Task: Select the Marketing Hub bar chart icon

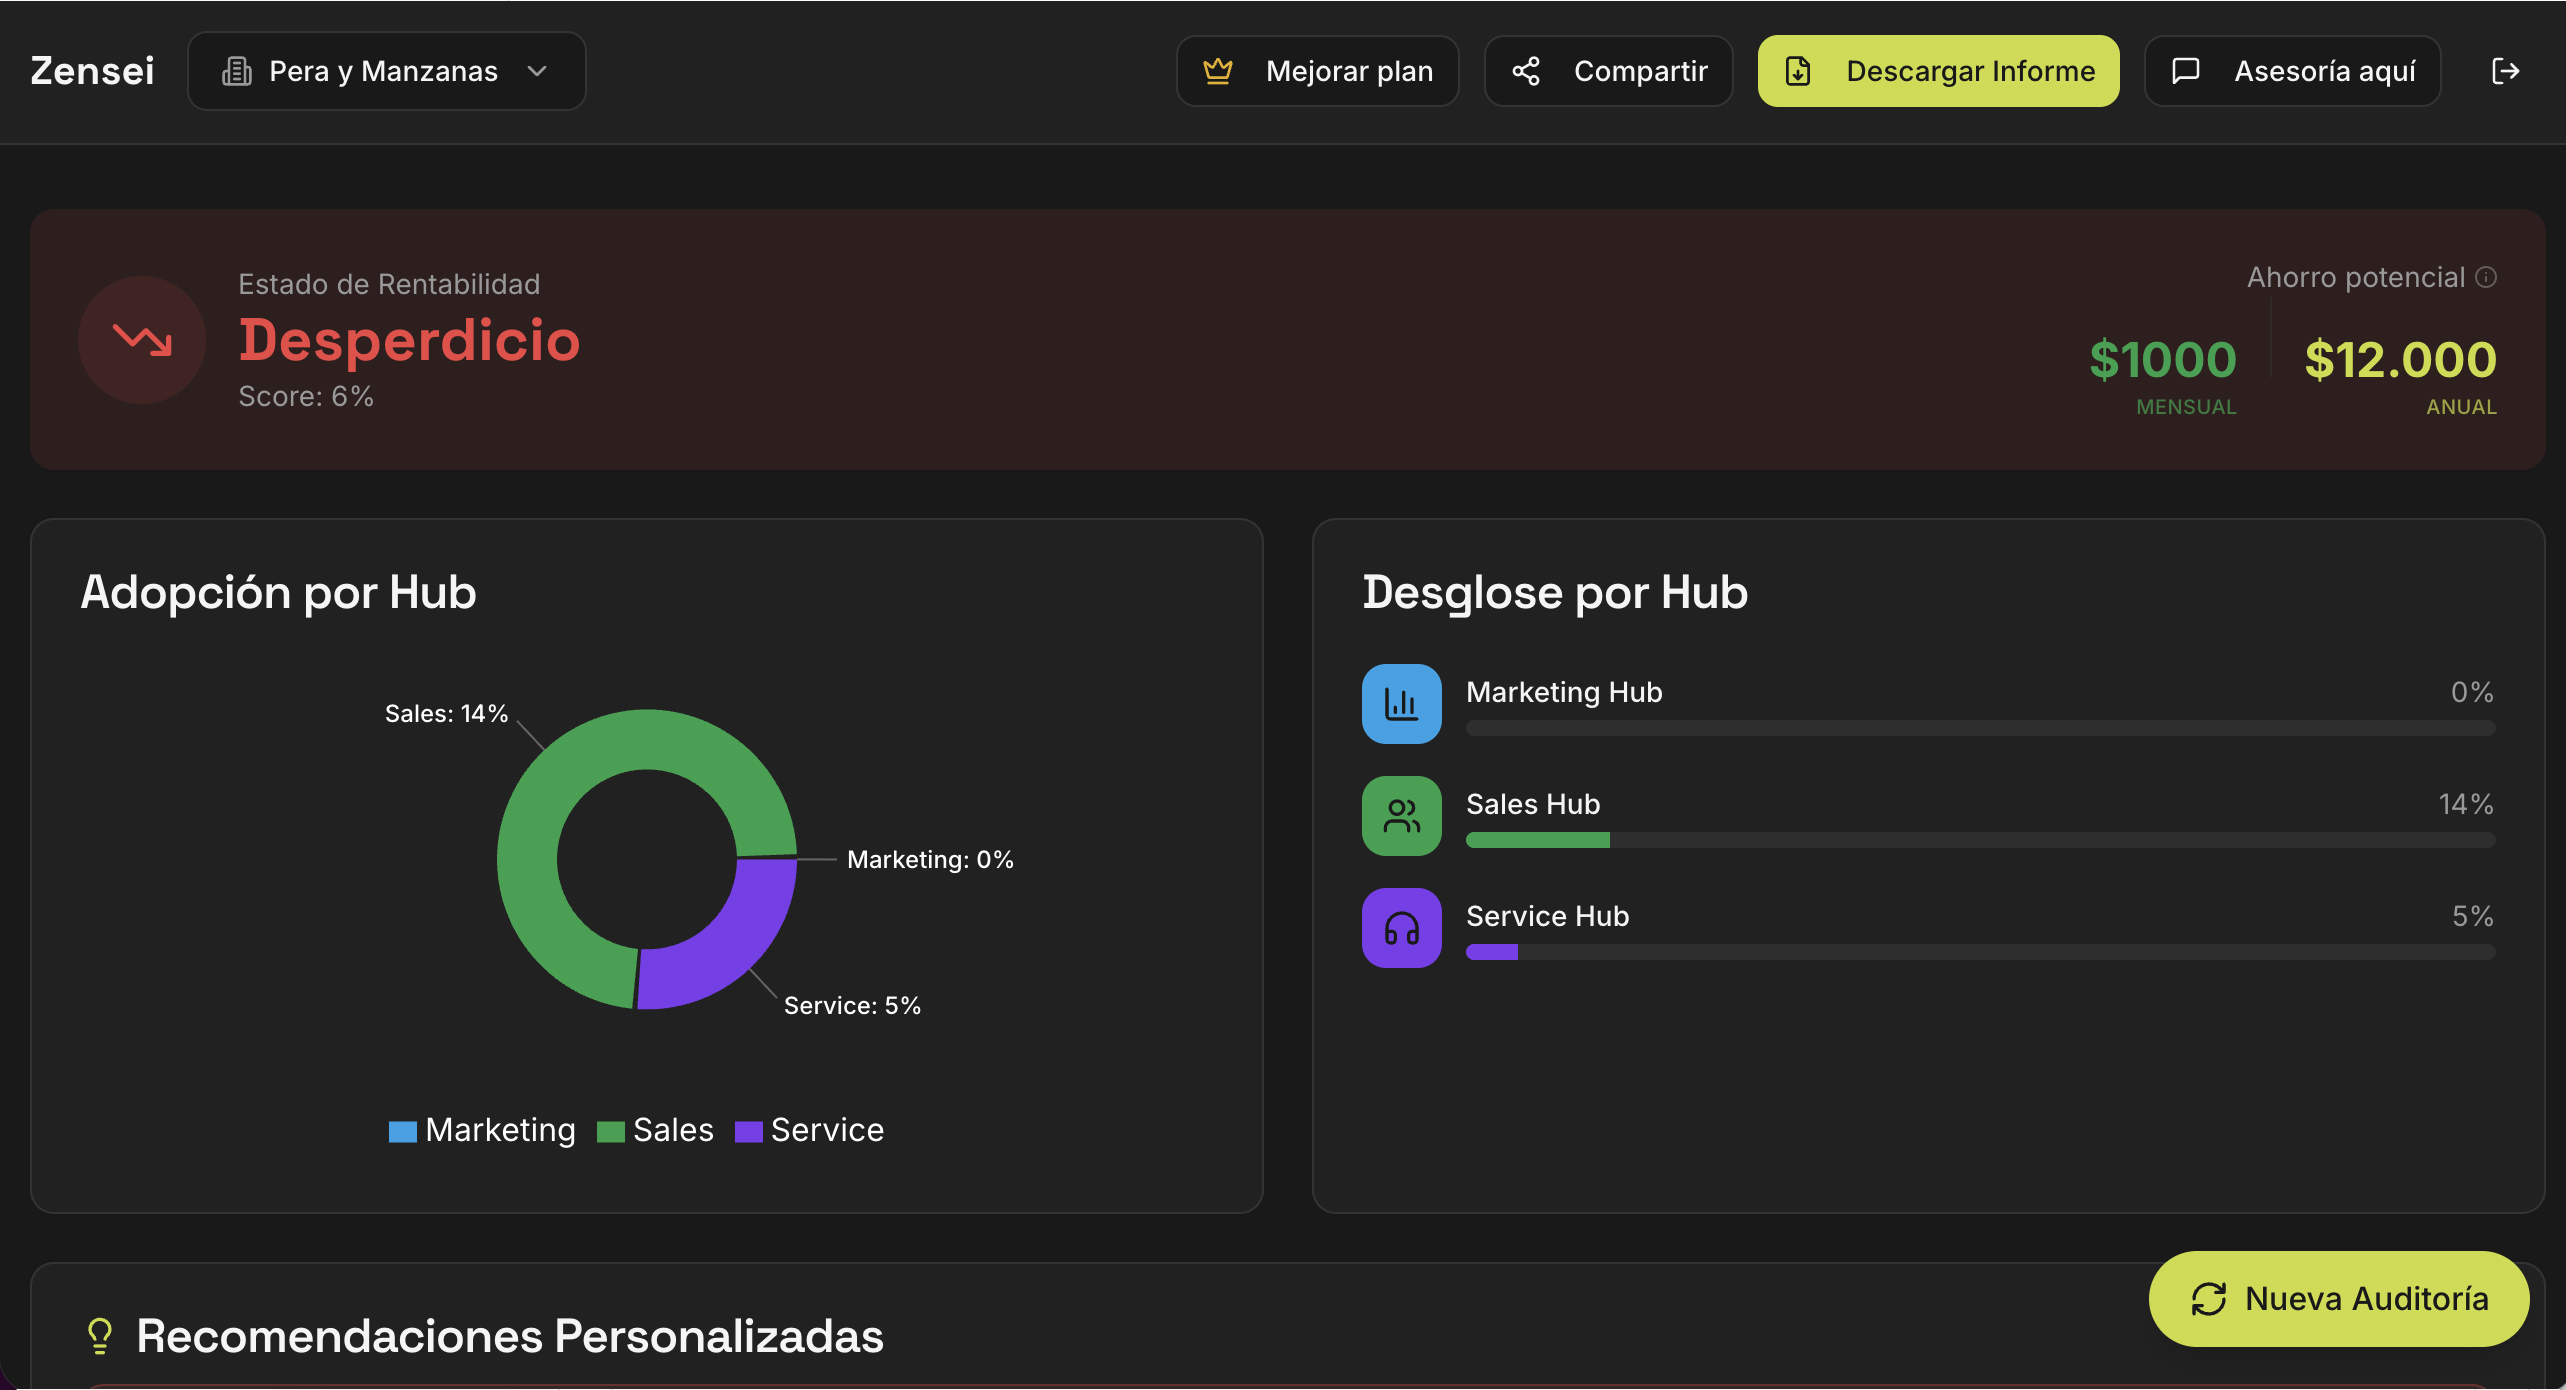Action: pos(1401,703)
